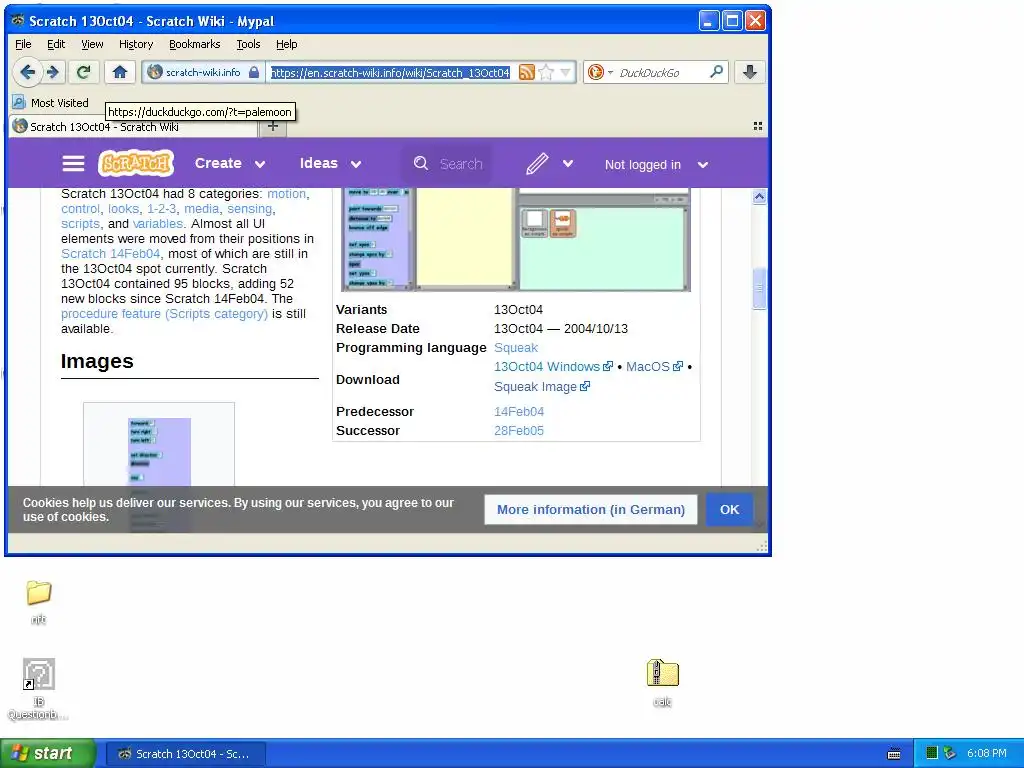Image resolution: width=1024 pixels, height=768 pixels.
Task: Click the Most Visited bookmarks icon
Action: pos(19,103)
